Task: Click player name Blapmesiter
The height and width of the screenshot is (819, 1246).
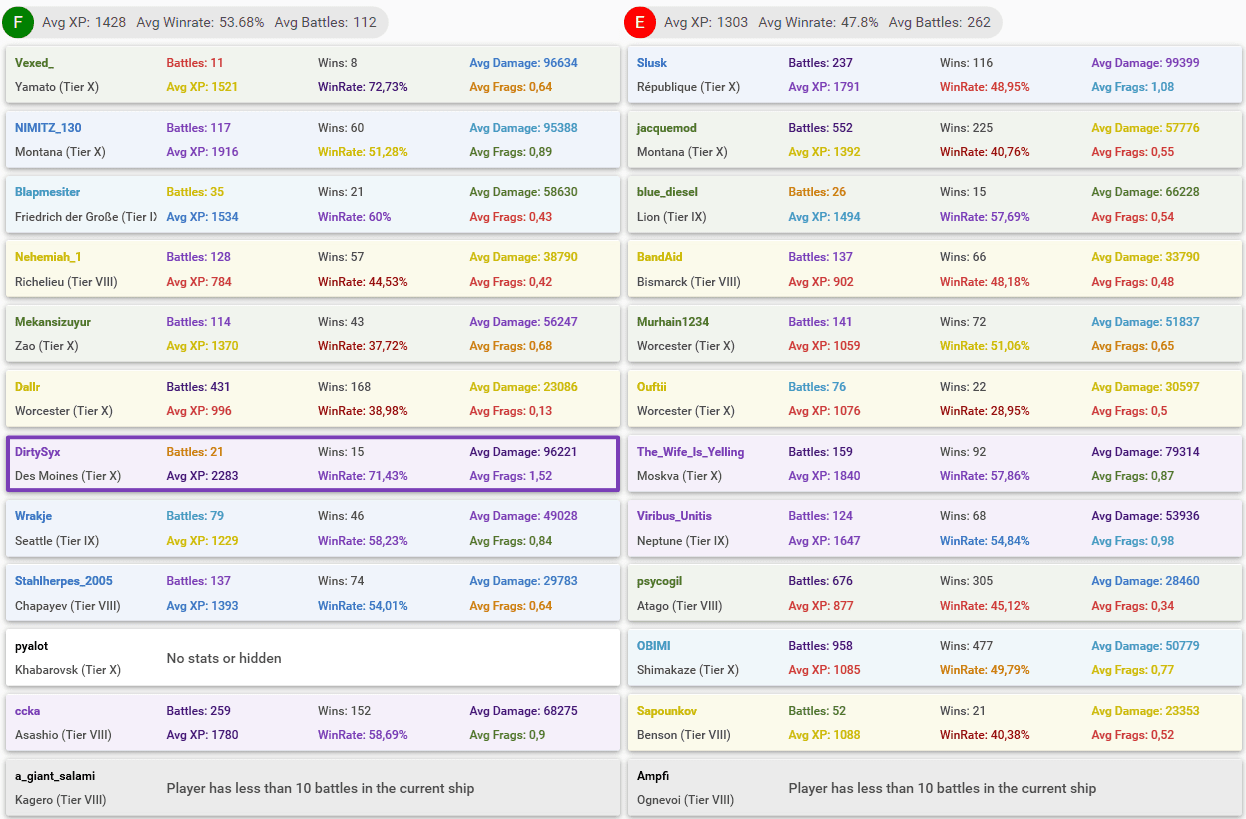Action: point(47,192)
